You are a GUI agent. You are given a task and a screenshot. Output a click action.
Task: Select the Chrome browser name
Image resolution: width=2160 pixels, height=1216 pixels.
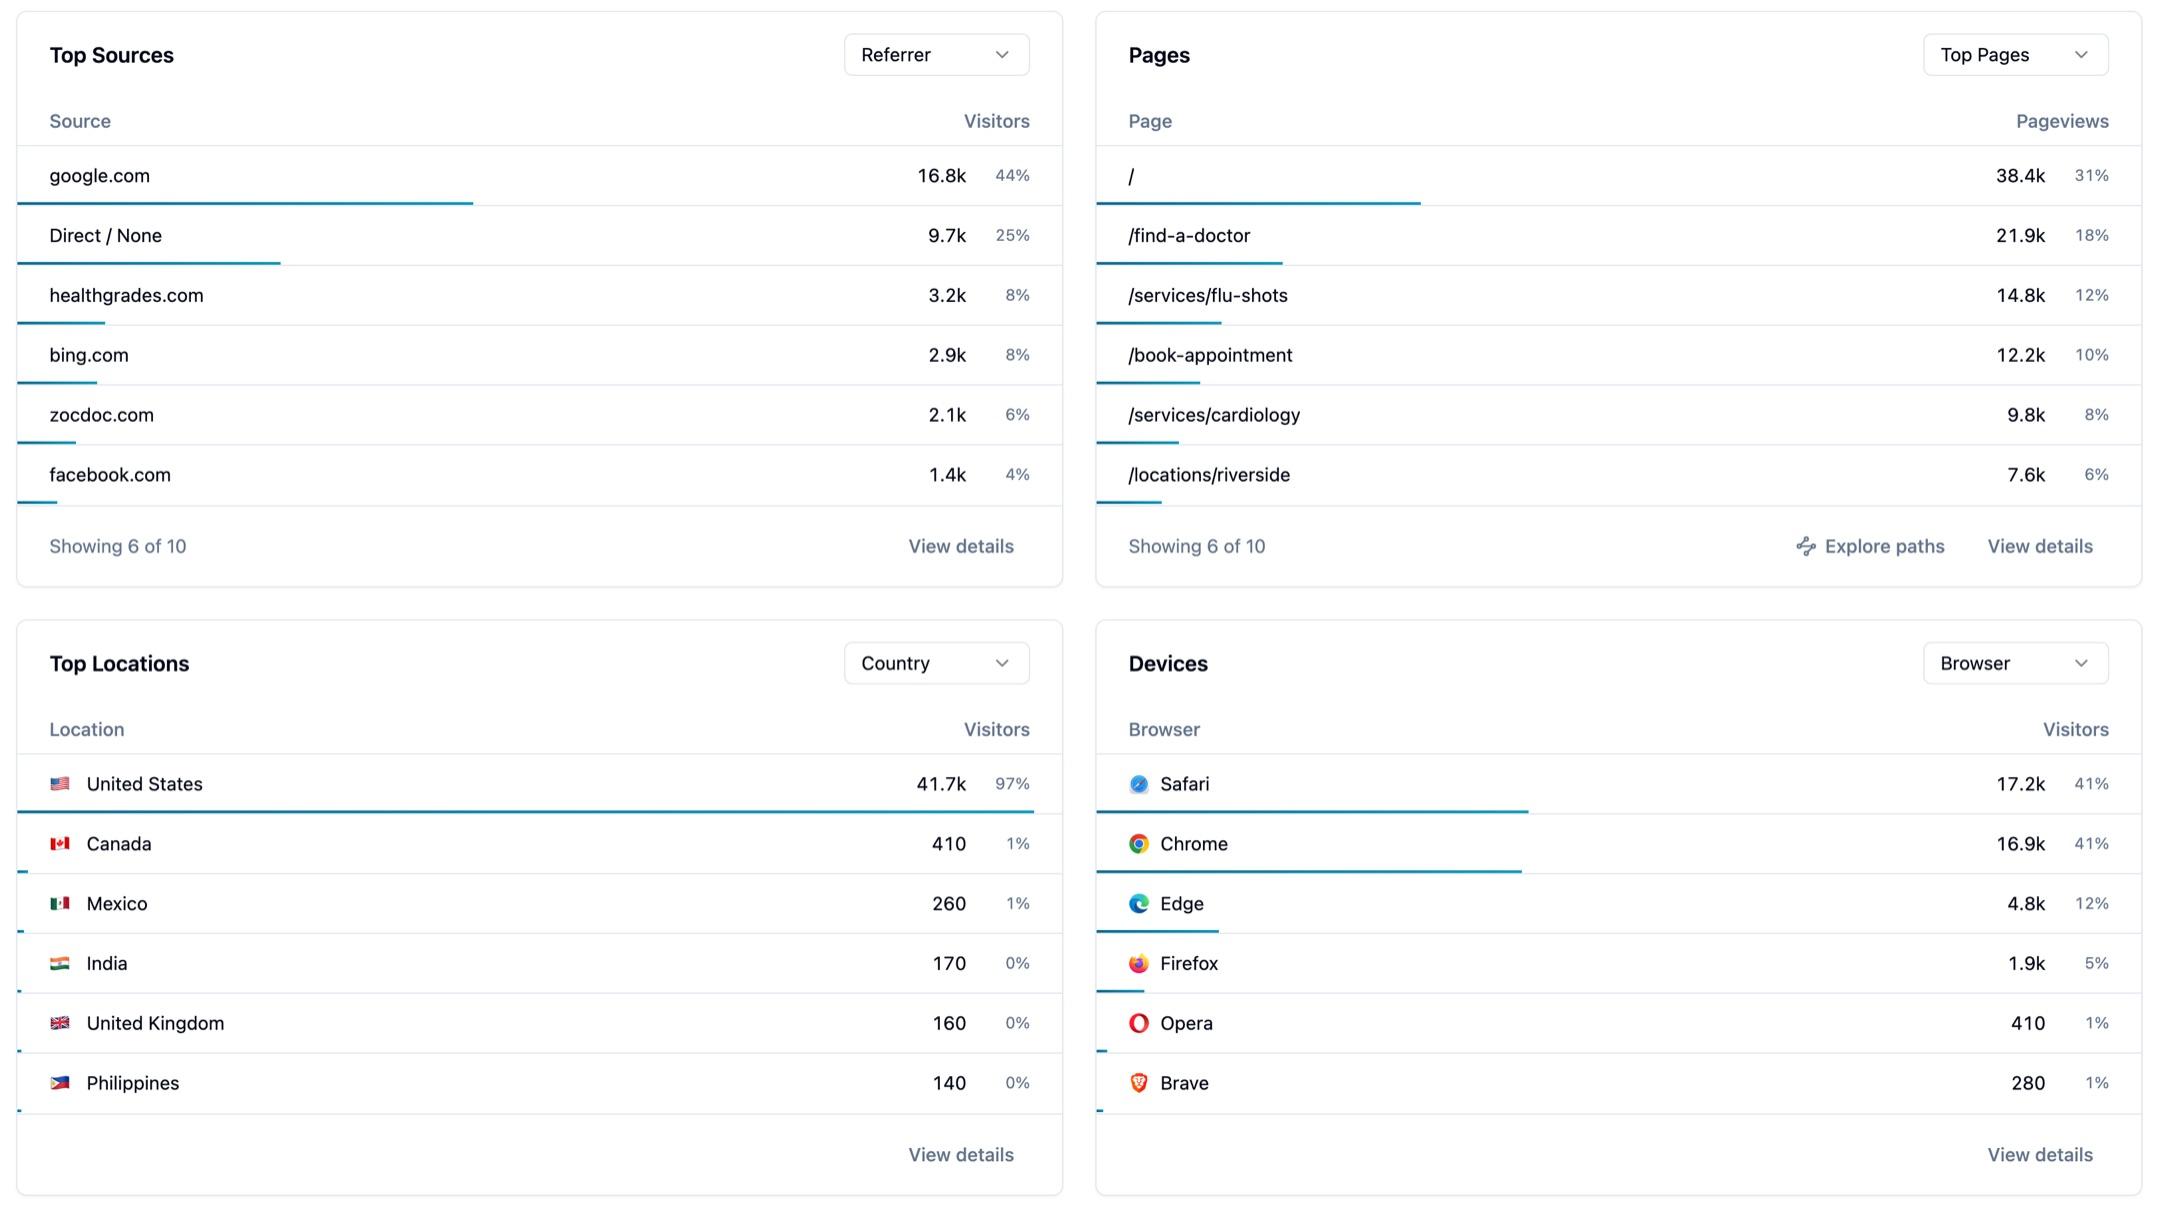click(x=1194, y=844)
